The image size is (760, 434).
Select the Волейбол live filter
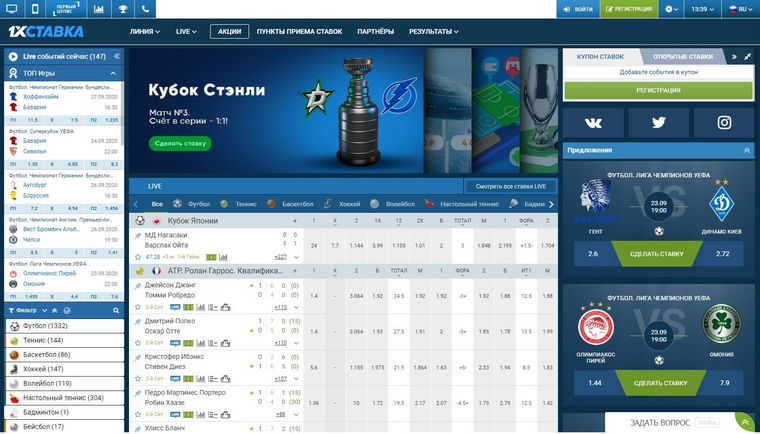[x=392, y=204]
